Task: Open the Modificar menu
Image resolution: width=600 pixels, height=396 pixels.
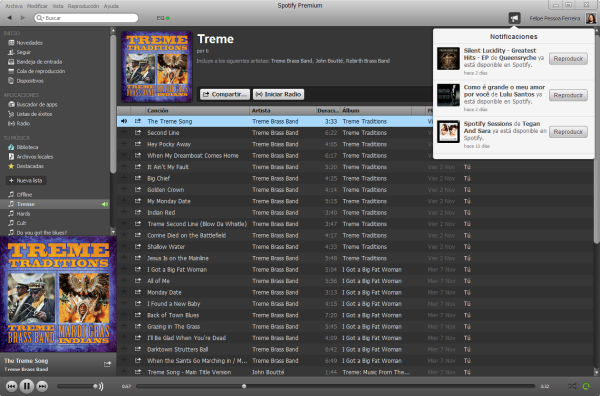Action: 37,6
